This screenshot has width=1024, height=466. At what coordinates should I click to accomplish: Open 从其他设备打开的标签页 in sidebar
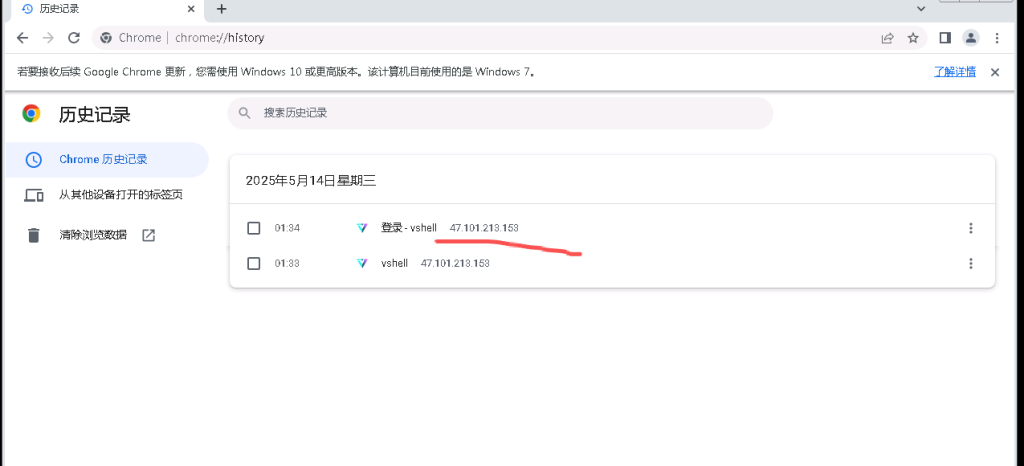point(120,195)
